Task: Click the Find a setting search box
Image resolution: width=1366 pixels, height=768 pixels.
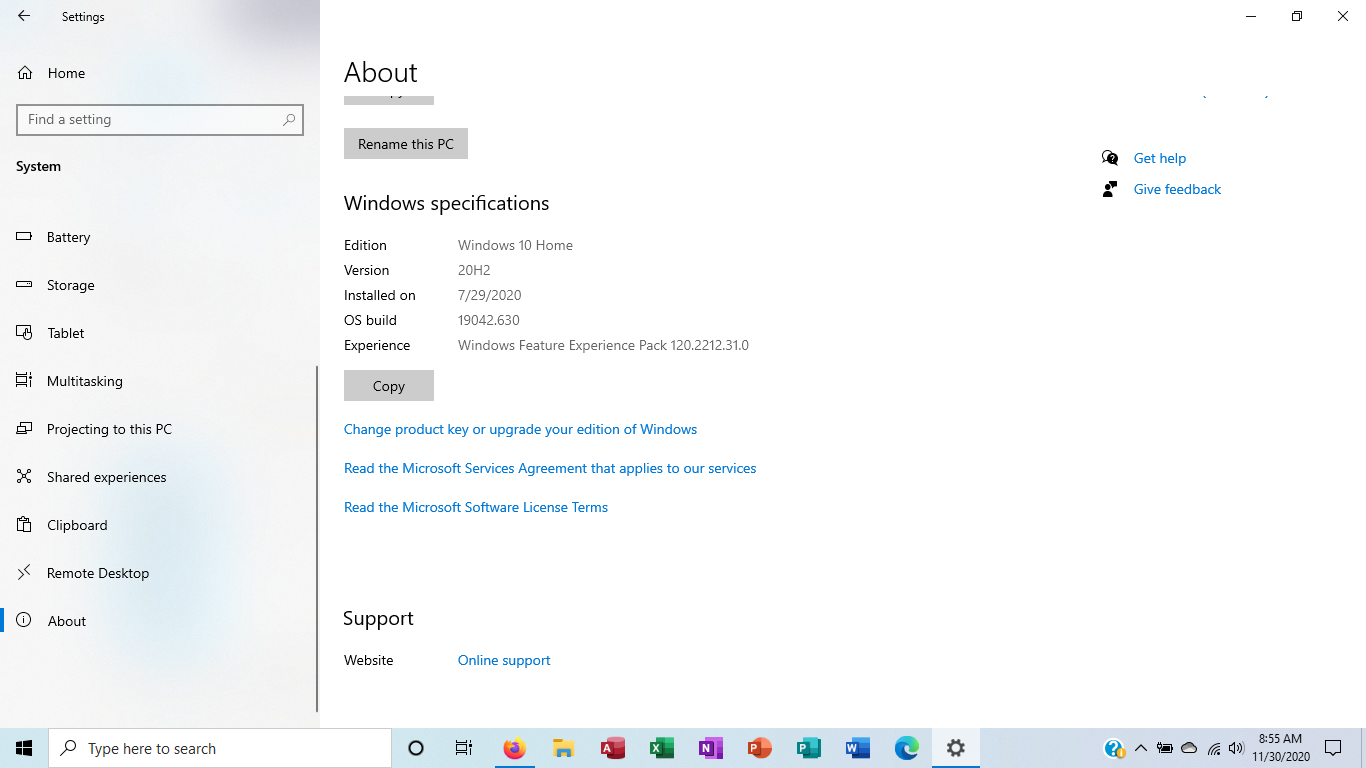Action: coord(160,119)
